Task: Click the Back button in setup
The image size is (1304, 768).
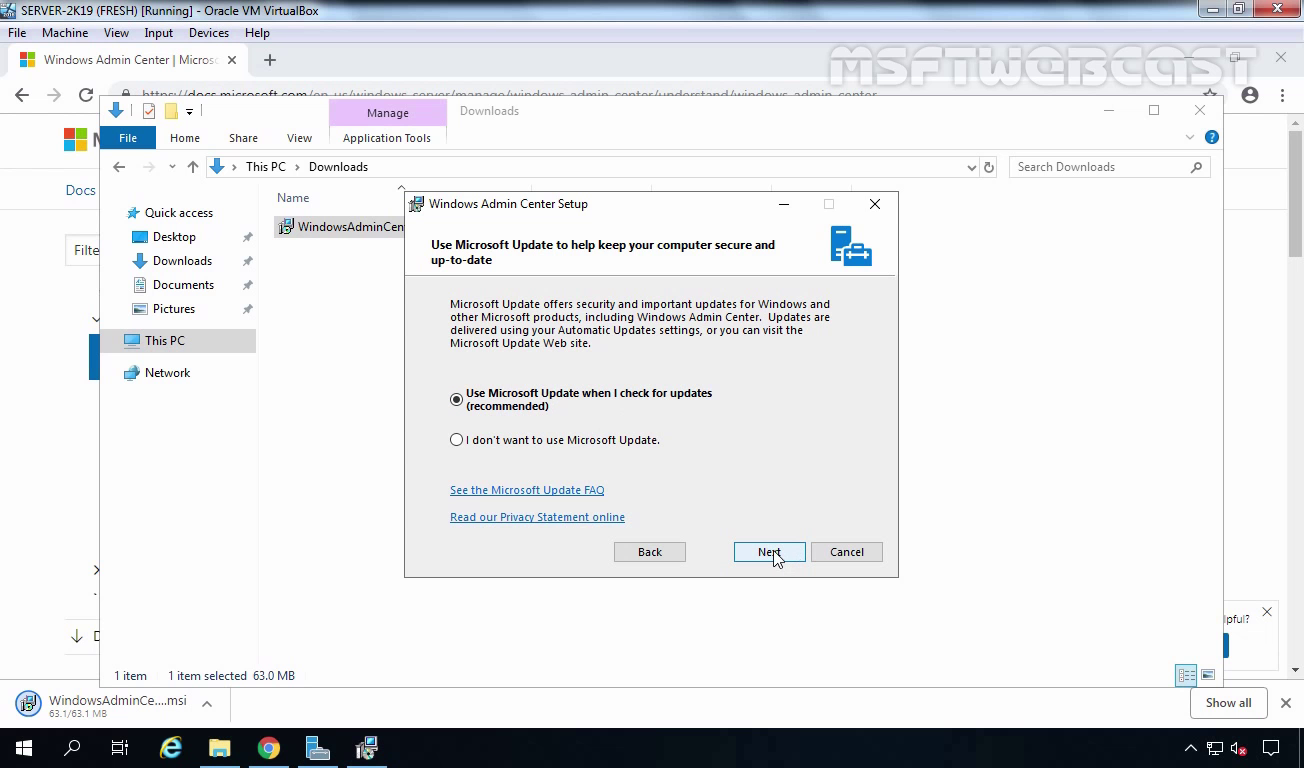Action: 650,552
